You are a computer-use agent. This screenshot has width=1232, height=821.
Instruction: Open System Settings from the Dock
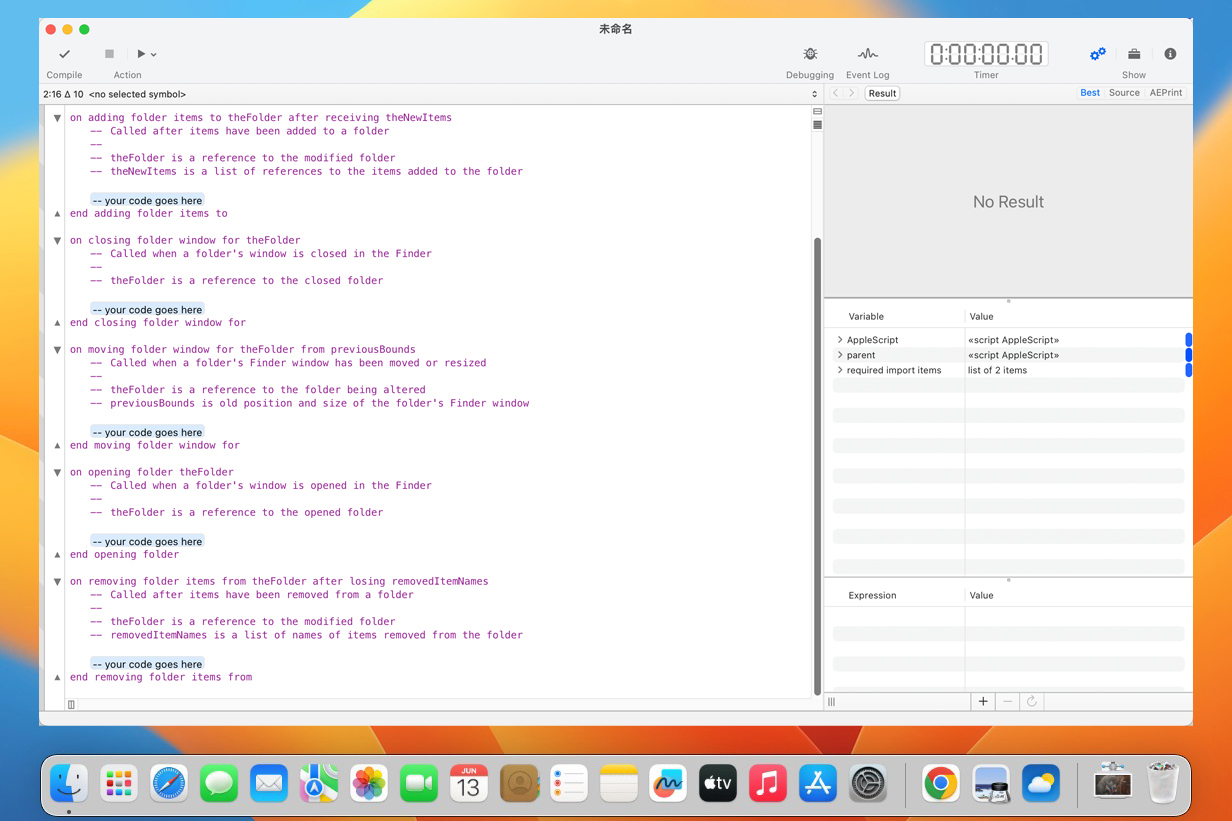867,783
